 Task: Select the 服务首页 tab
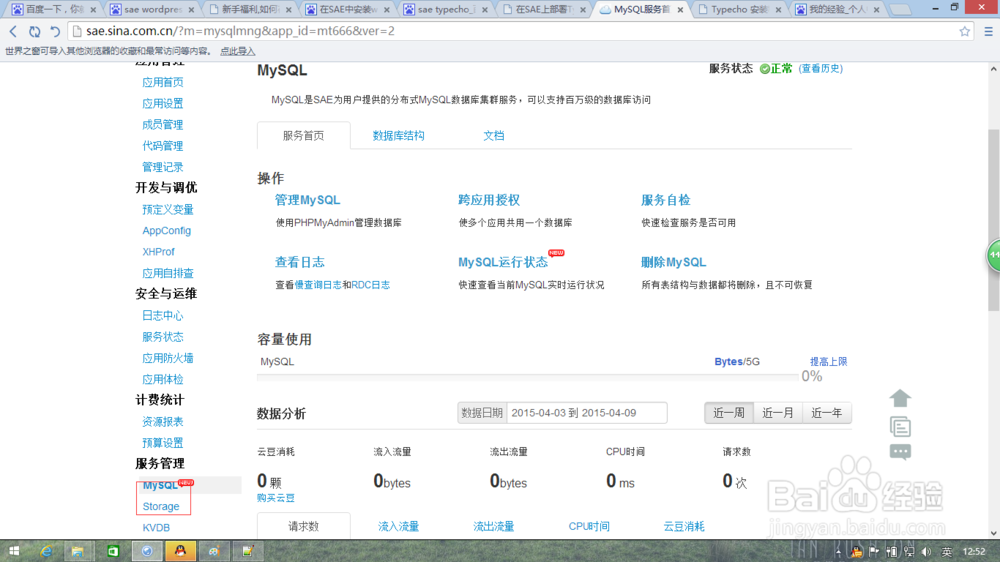(x=304, y=135)
